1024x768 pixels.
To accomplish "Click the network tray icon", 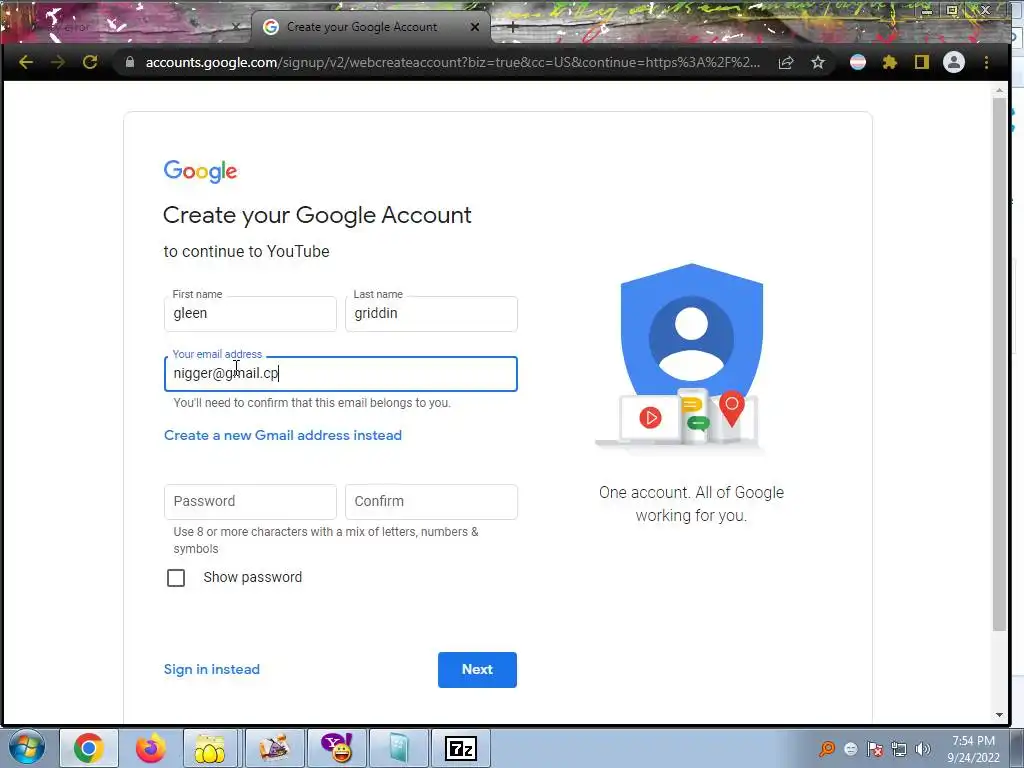I will pyautogui.click(x=899, y=748).
